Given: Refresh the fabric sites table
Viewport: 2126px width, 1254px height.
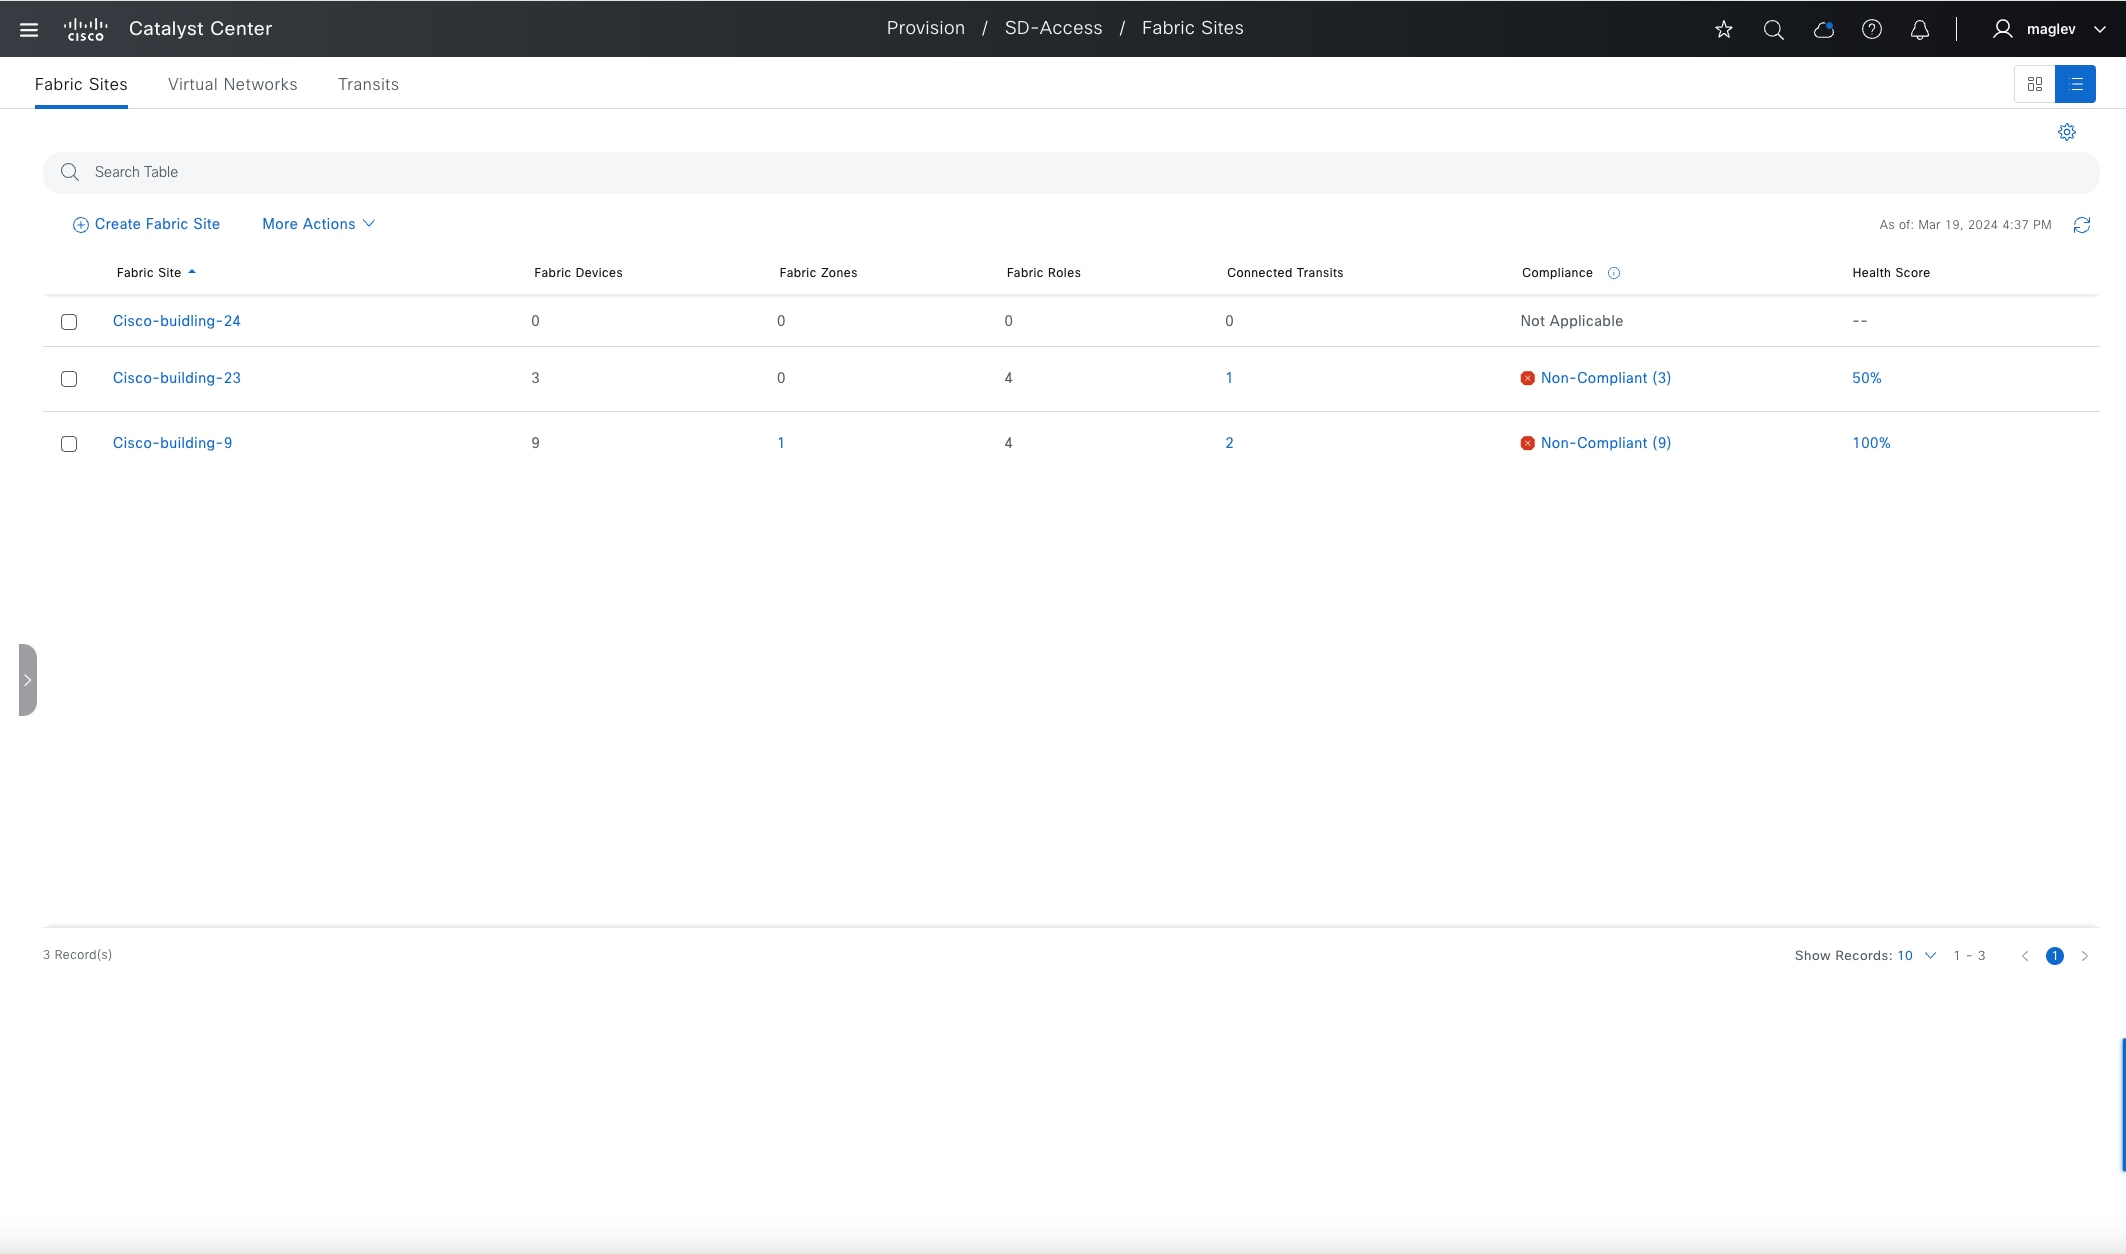Looking at the screenshot, I should coord(2081,225).
